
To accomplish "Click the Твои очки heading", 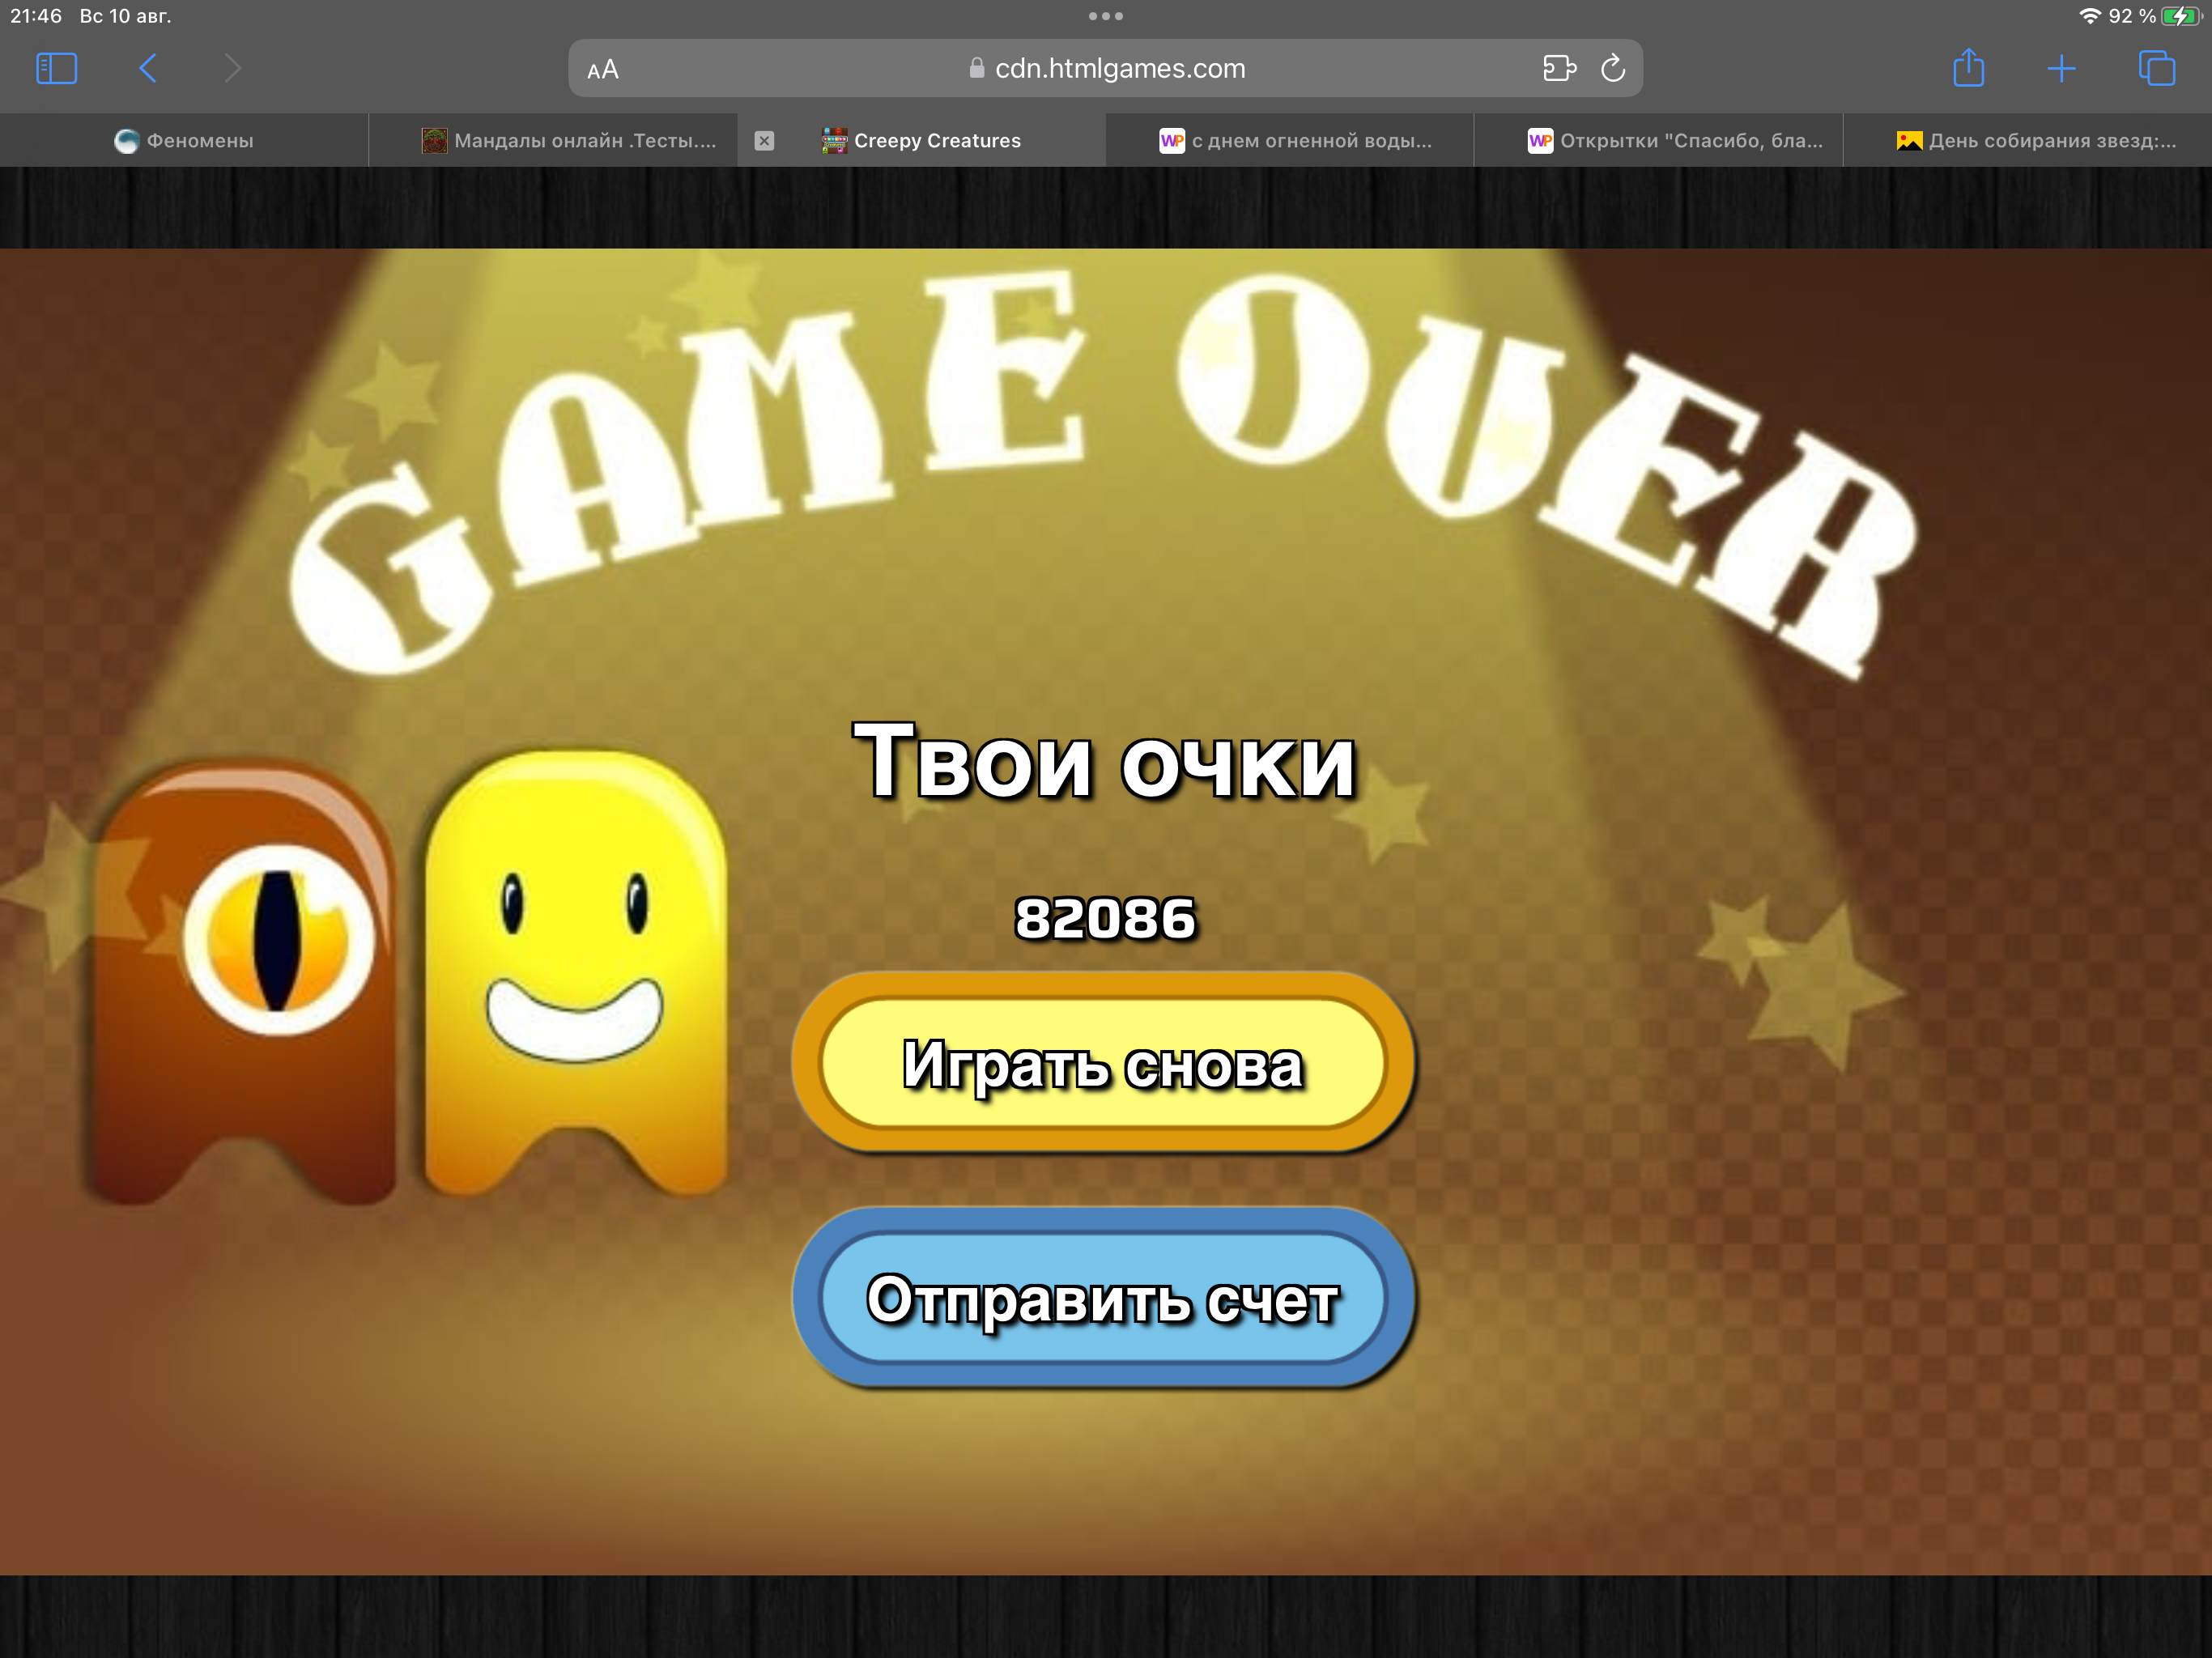I will click(1105, 762).
